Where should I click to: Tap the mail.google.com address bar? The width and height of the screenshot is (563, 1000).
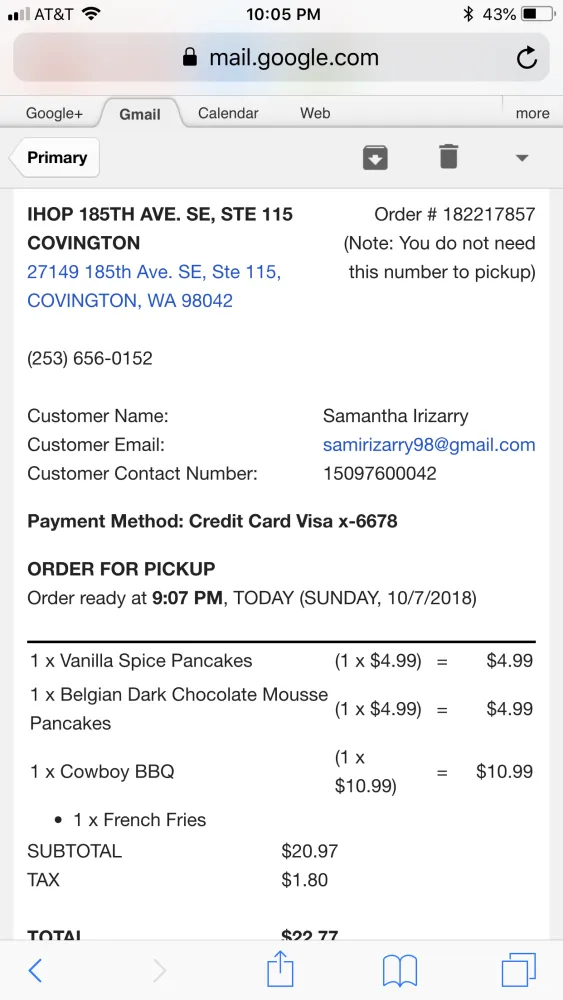coord(281,58)
